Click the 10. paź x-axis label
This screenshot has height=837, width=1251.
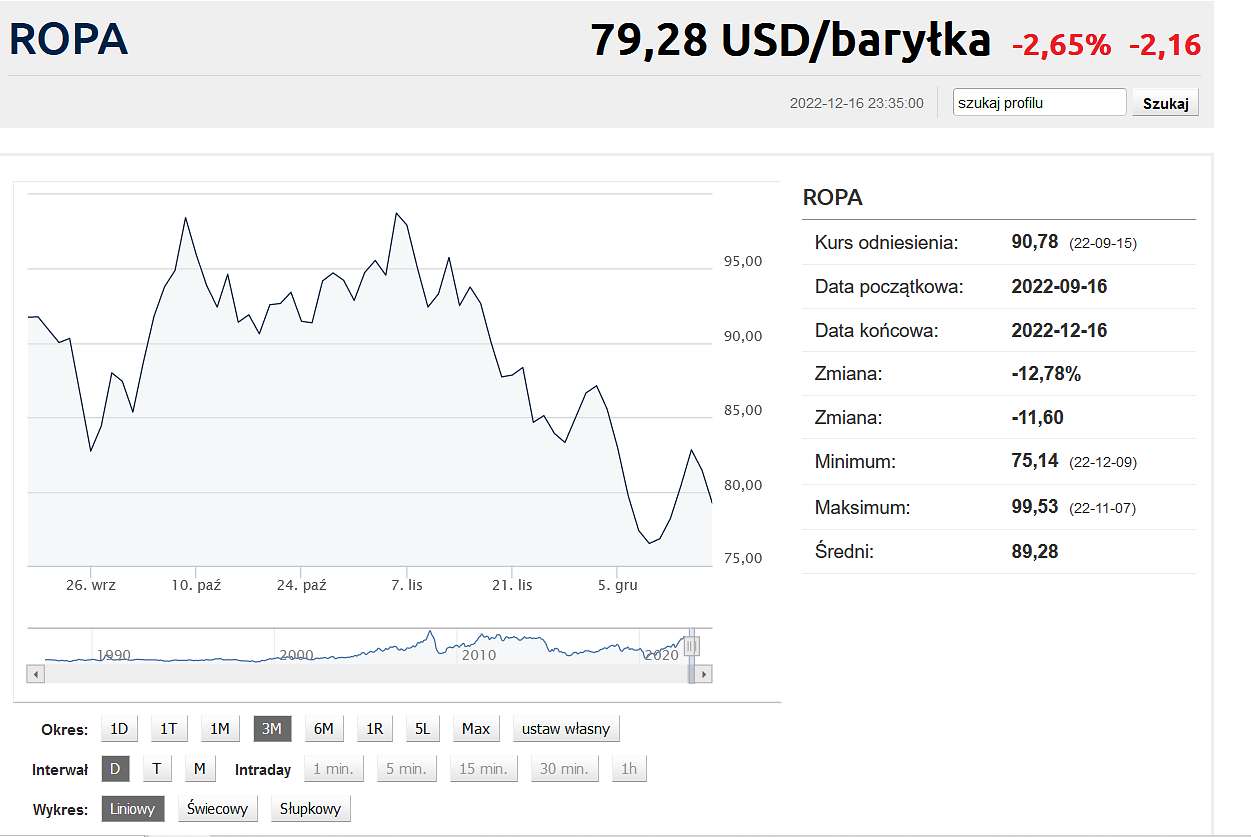[x=196, y=585]
